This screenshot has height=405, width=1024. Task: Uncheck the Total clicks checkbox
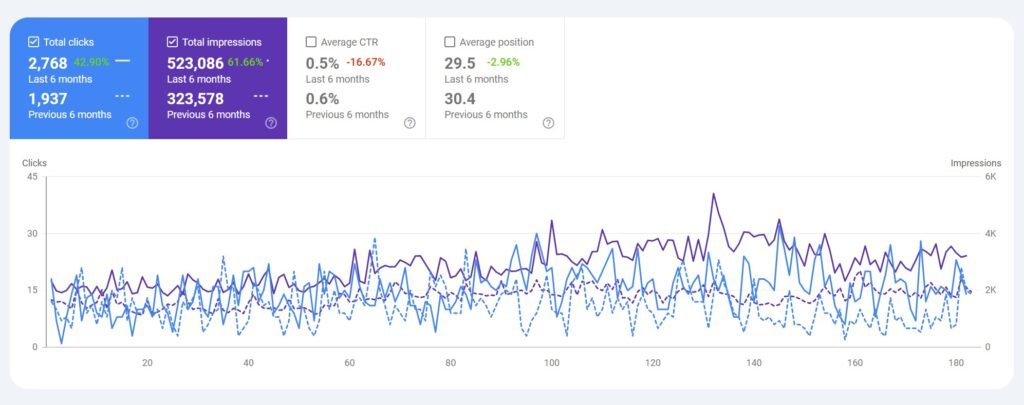pos(33,42)
